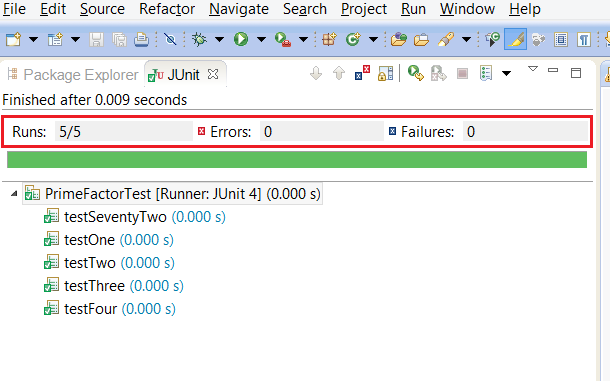Open the Run menu

[x=414, y=9]
